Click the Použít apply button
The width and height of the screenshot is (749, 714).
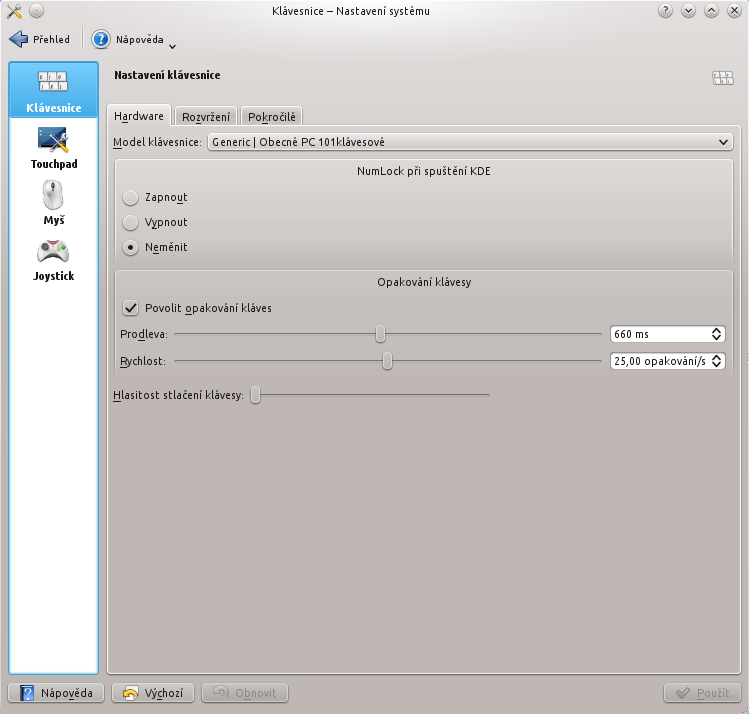coord(702,693)
